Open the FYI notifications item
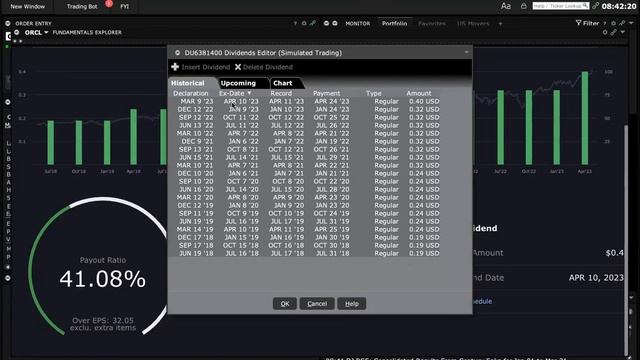This screenshot has height=360, width=640. [x=124, y=7]
